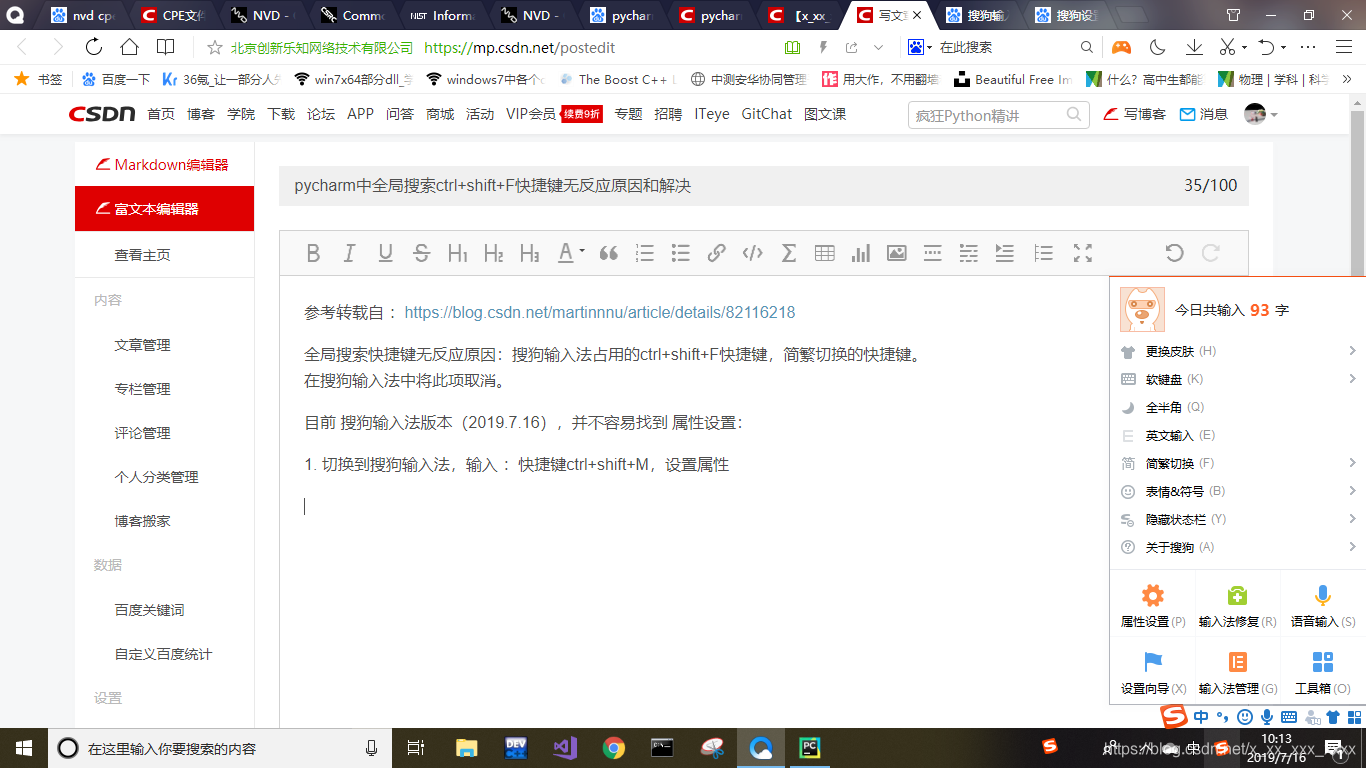
Task: Open 属性设置 in the Sogou panel
Action: click(x=1151, y=604)
